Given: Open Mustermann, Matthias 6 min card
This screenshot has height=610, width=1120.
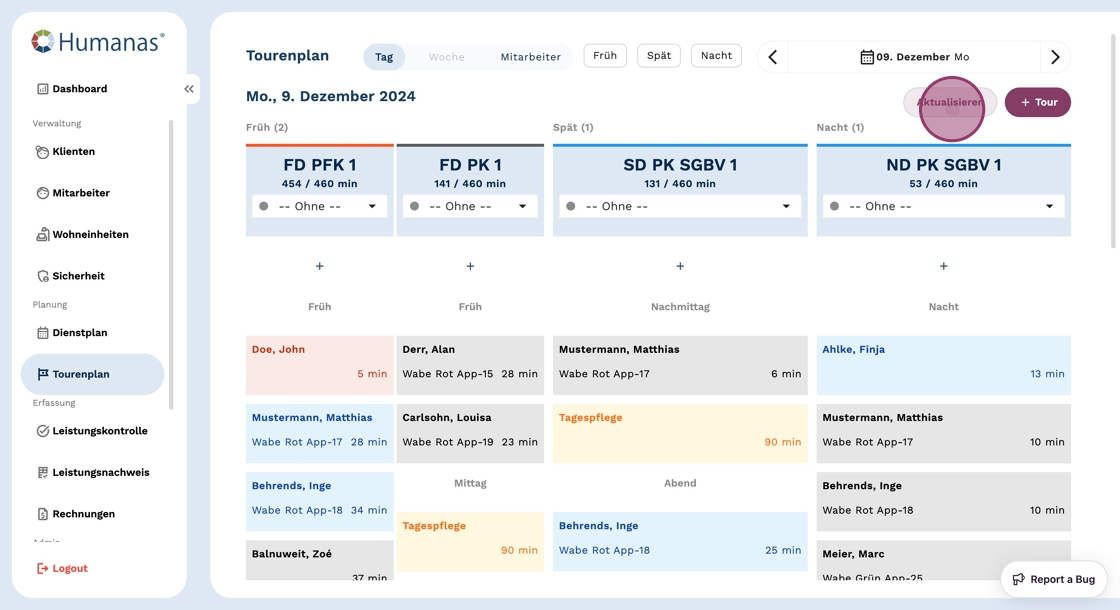Looking at the screenshot, I should (x=680, y=365).
